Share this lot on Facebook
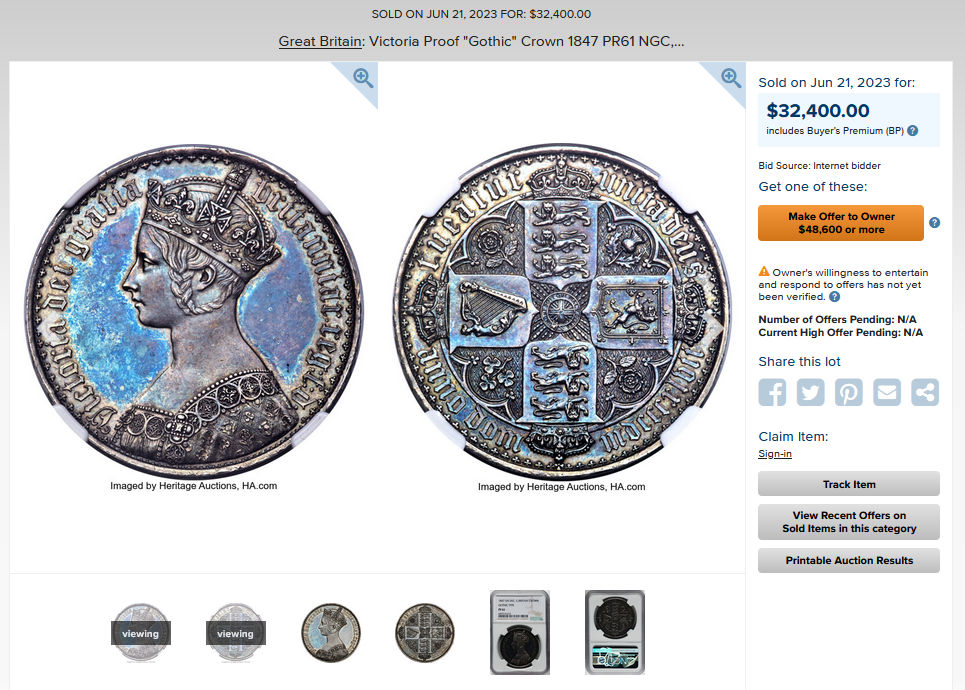Viewport: 965px width, 690px height. (x=772, y=392)
